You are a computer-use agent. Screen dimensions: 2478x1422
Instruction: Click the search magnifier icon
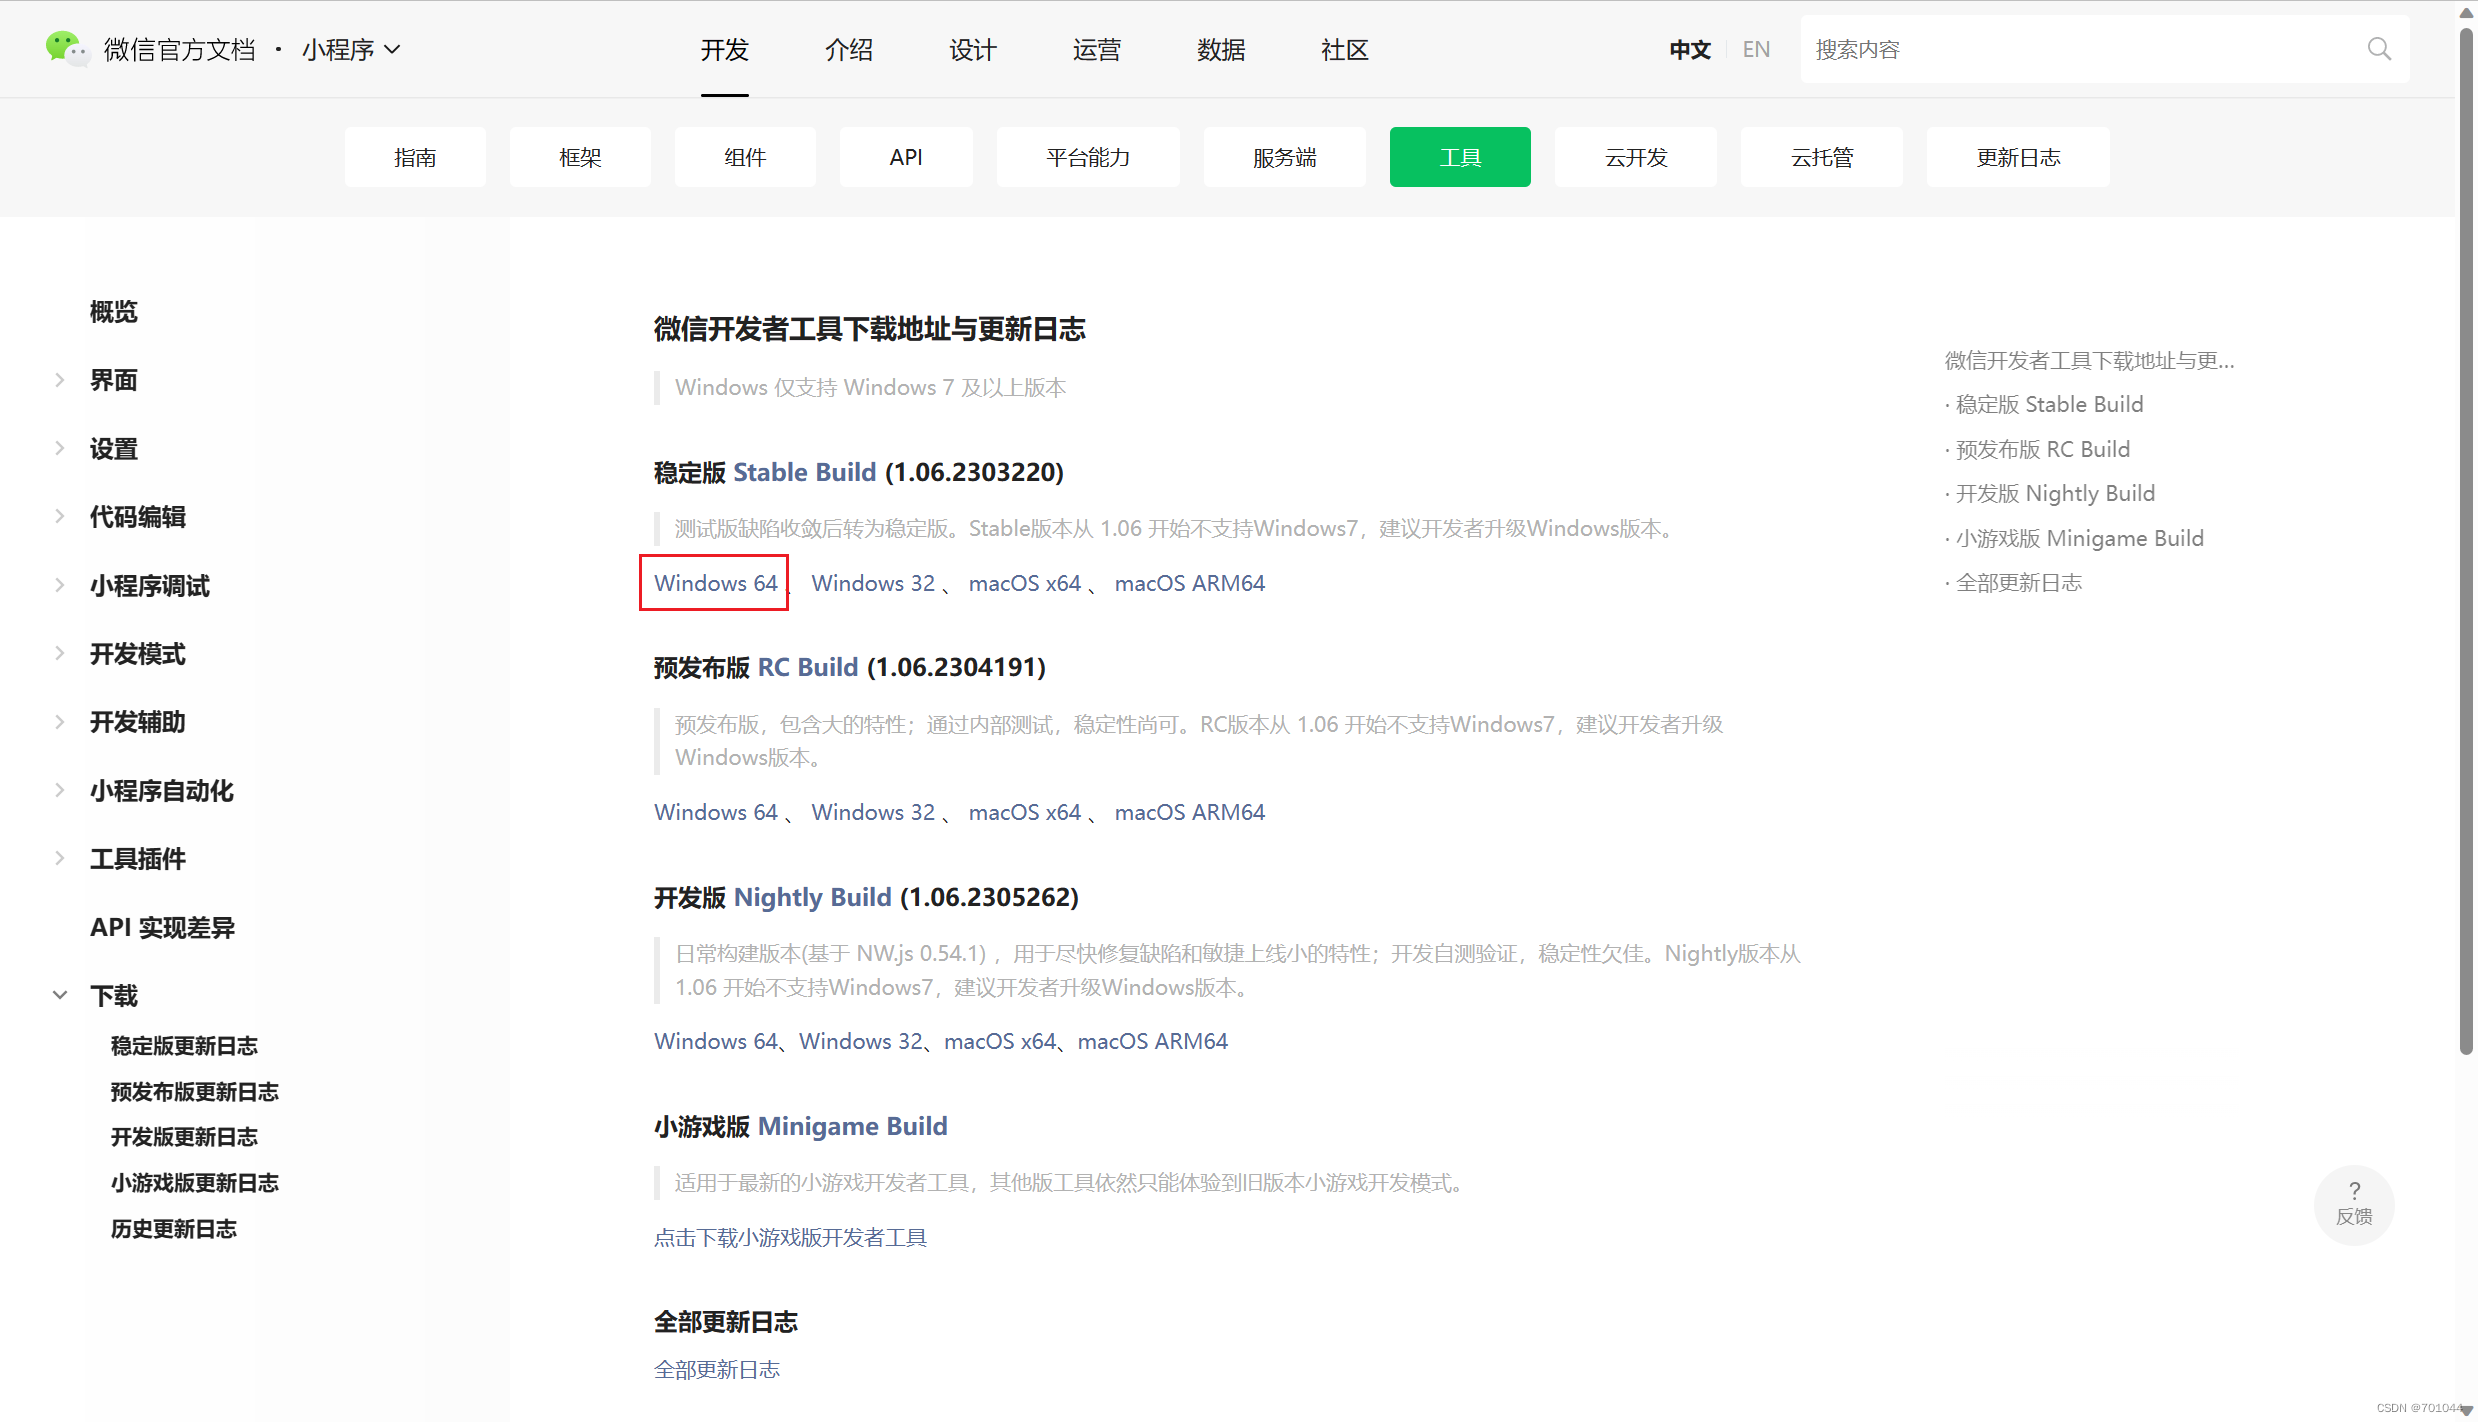tap(2379, 49)
